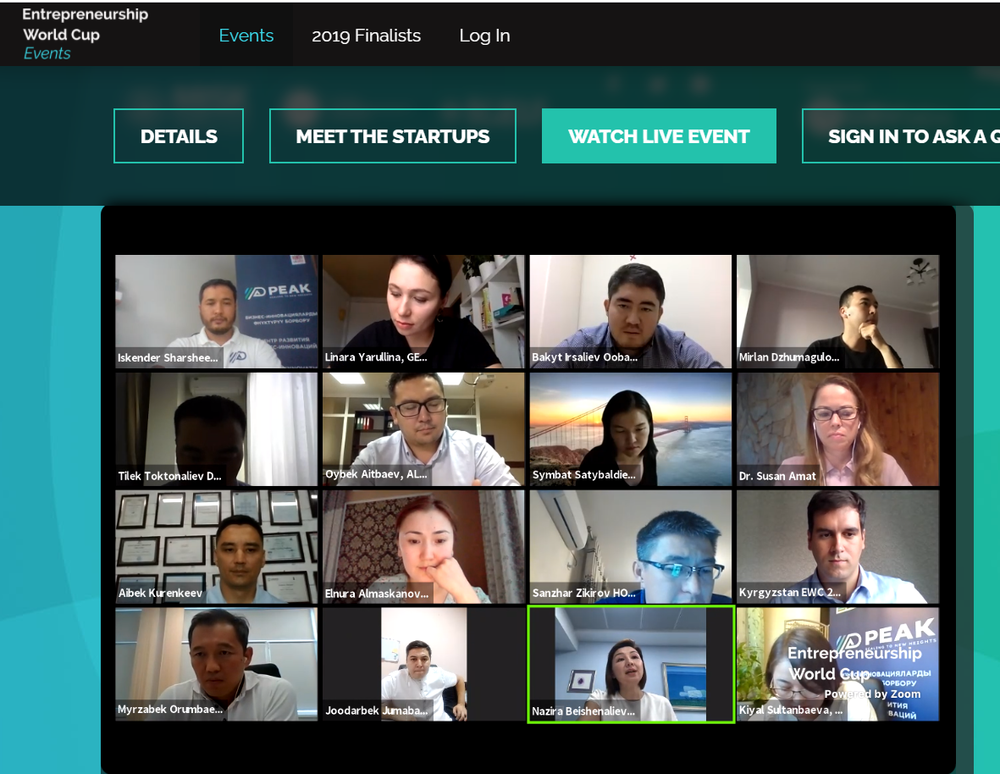Select Oybek Aitbaev video tile
This screenshot has height=774, width=1000.
click(x=423, y=429)
